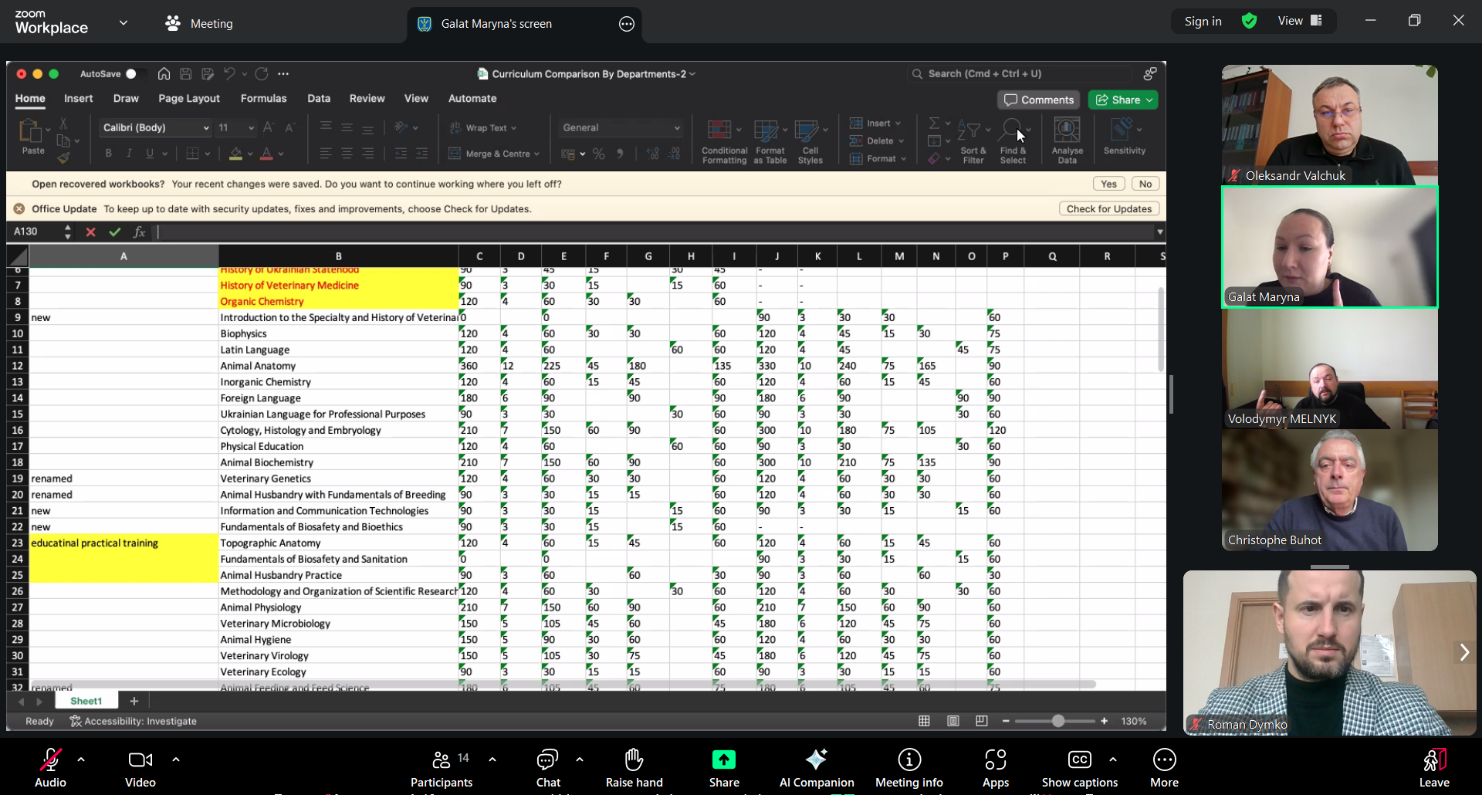The image size is (1482, 795).
Task: Open the Participants list
Action: [x=441, y=760]
